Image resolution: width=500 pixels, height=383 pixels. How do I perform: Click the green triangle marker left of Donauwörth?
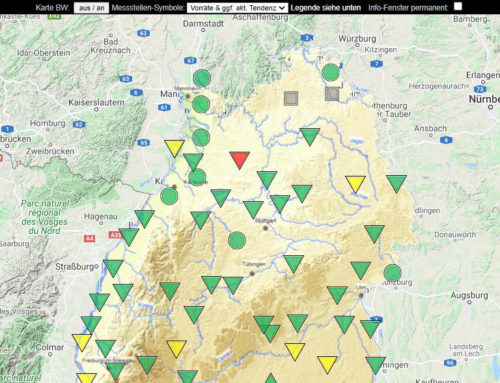(x=374, y=234)
